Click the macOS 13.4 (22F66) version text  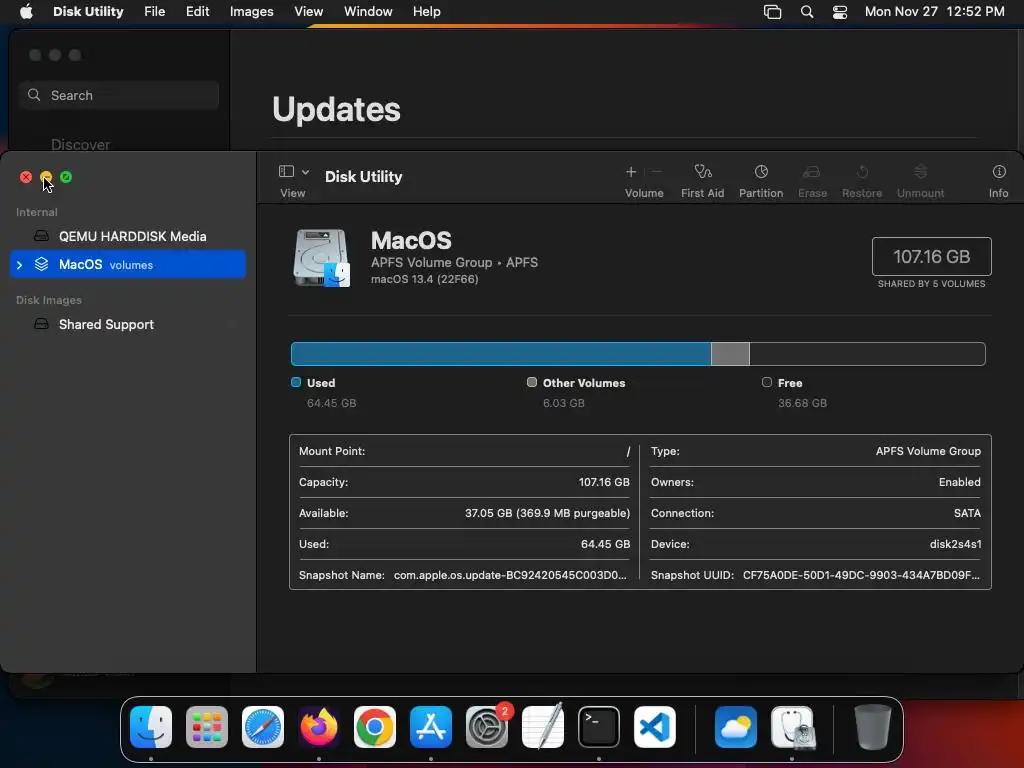point(424,279)
